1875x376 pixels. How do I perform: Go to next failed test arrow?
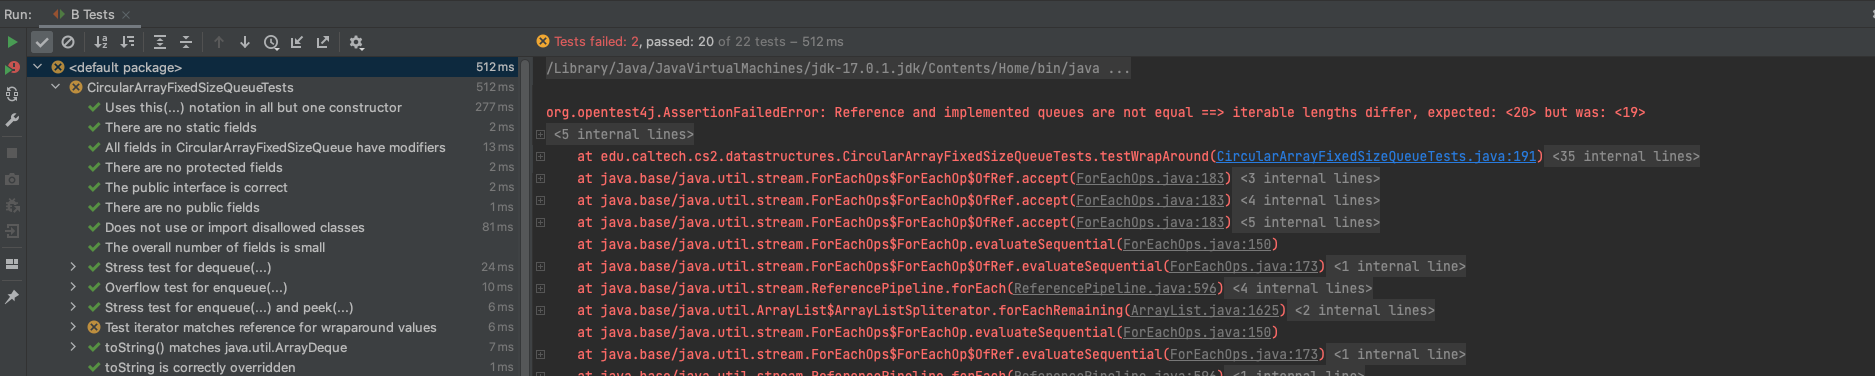click(x=245, y=42)
